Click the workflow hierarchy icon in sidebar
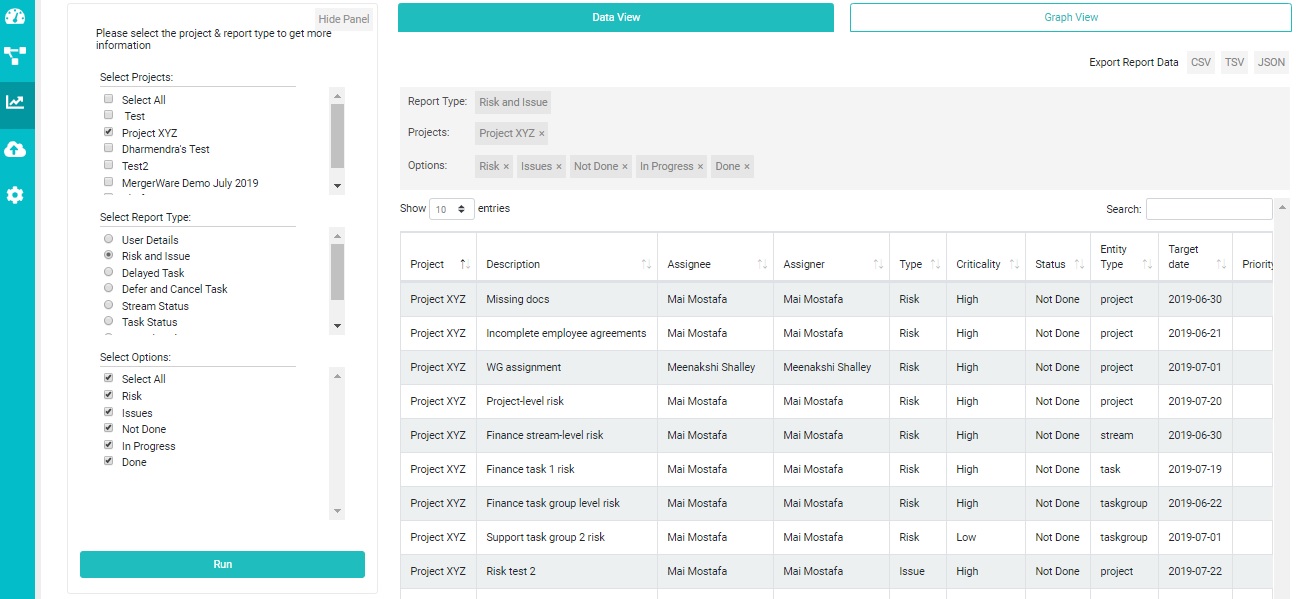Image resolution: width=1315 pixels, height=599 pixels. coord(15,56)
